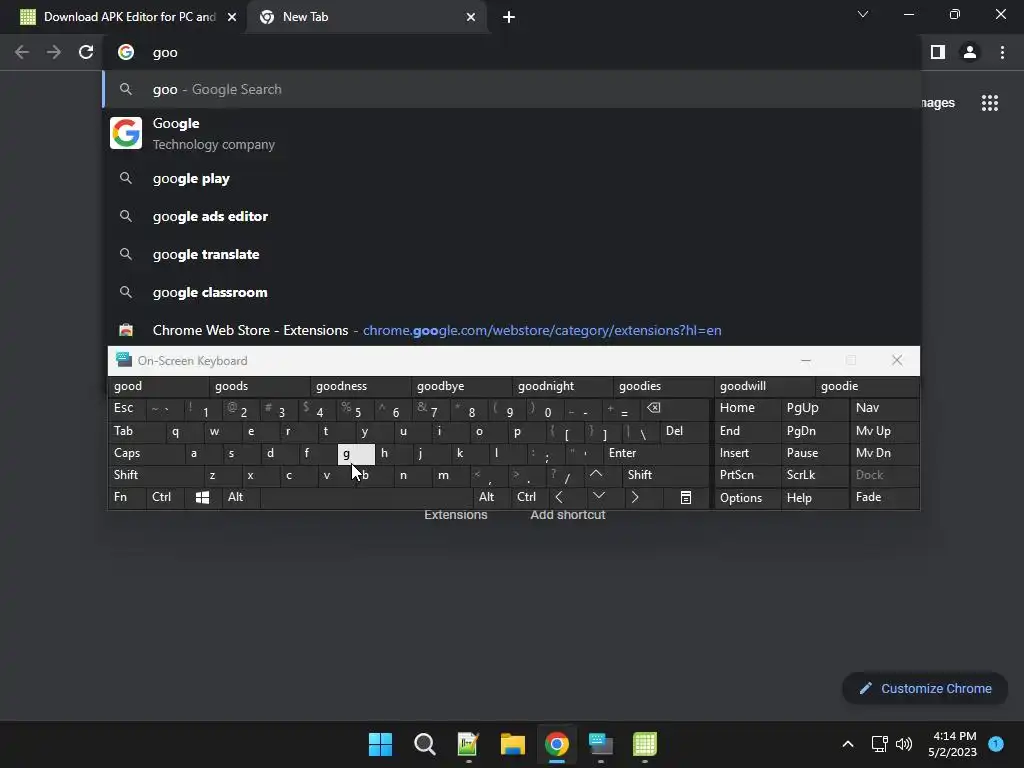Viewport: 1024px width, 768px height.
Task: Open the Chrome side panel
Action: point(938,52)
